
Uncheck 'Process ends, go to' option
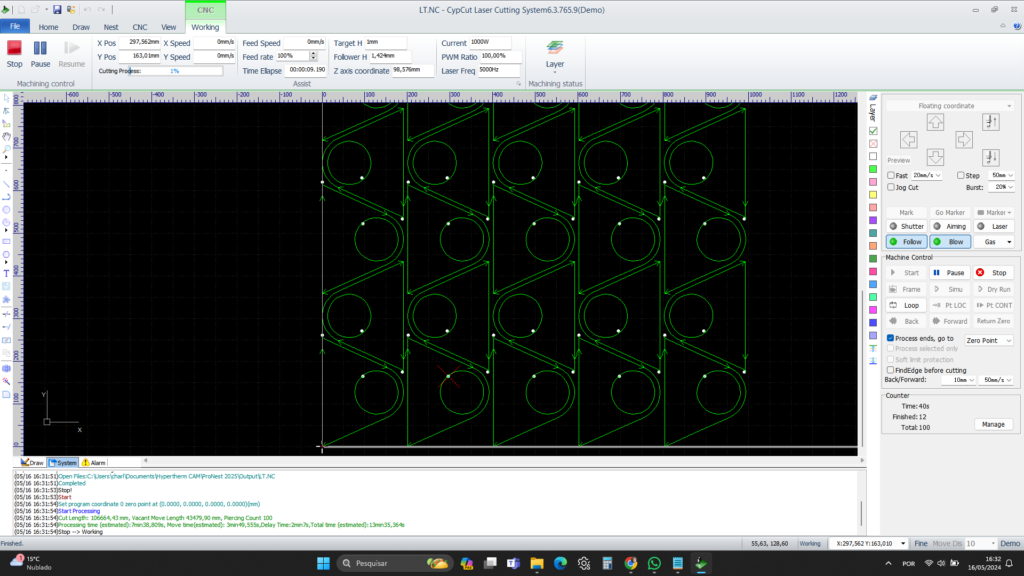pos(891,339)
